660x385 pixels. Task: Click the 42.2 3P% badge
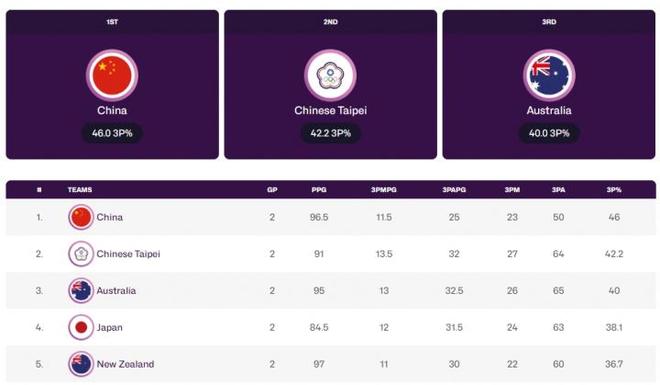click(x=330, y=133)
